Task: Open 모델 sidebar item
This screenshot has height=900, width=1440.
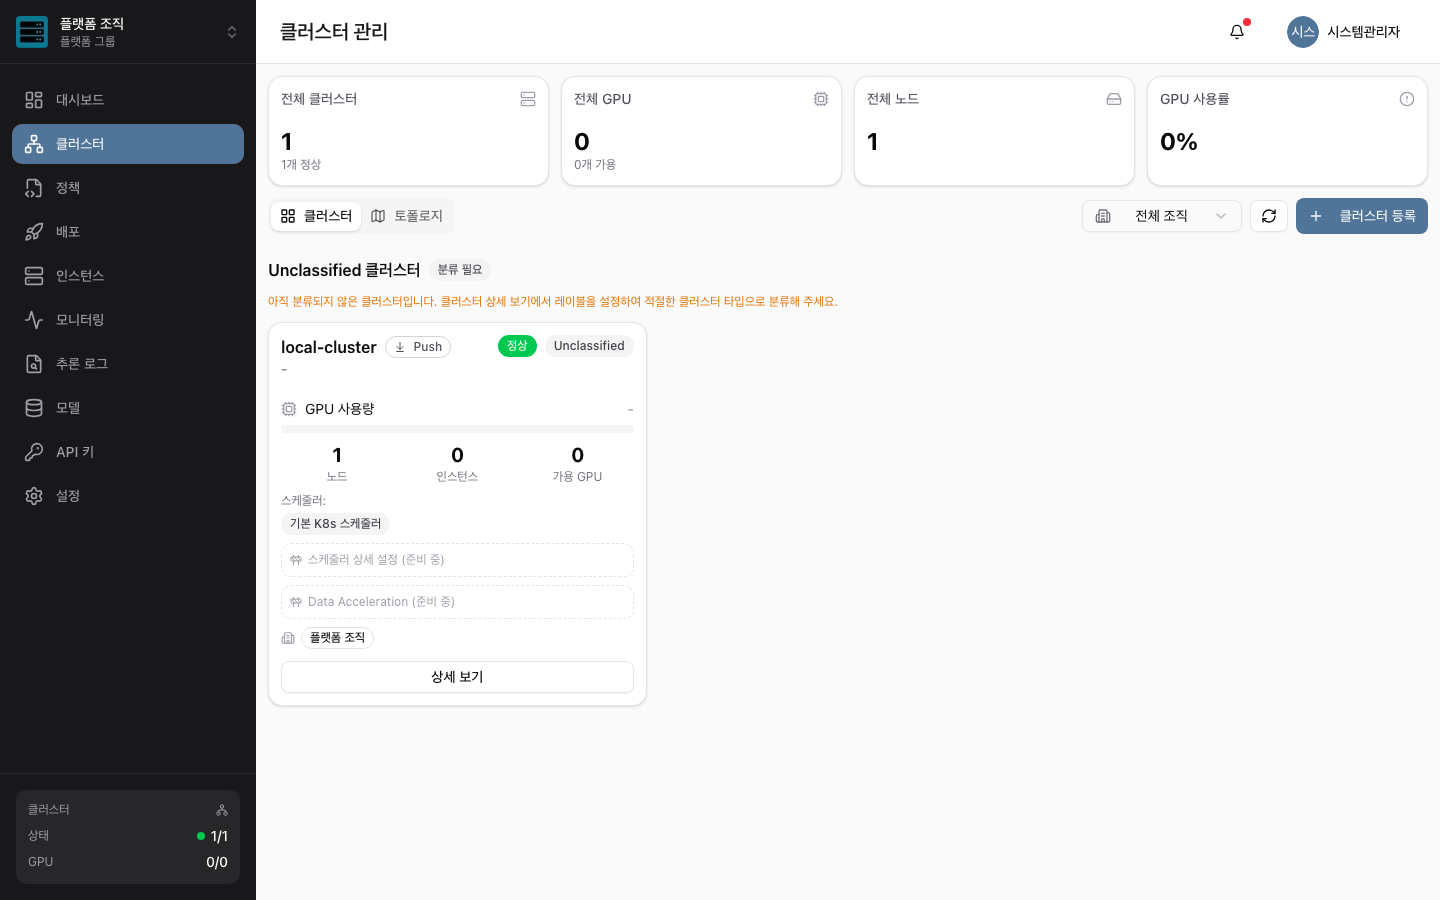Action: 128,408
